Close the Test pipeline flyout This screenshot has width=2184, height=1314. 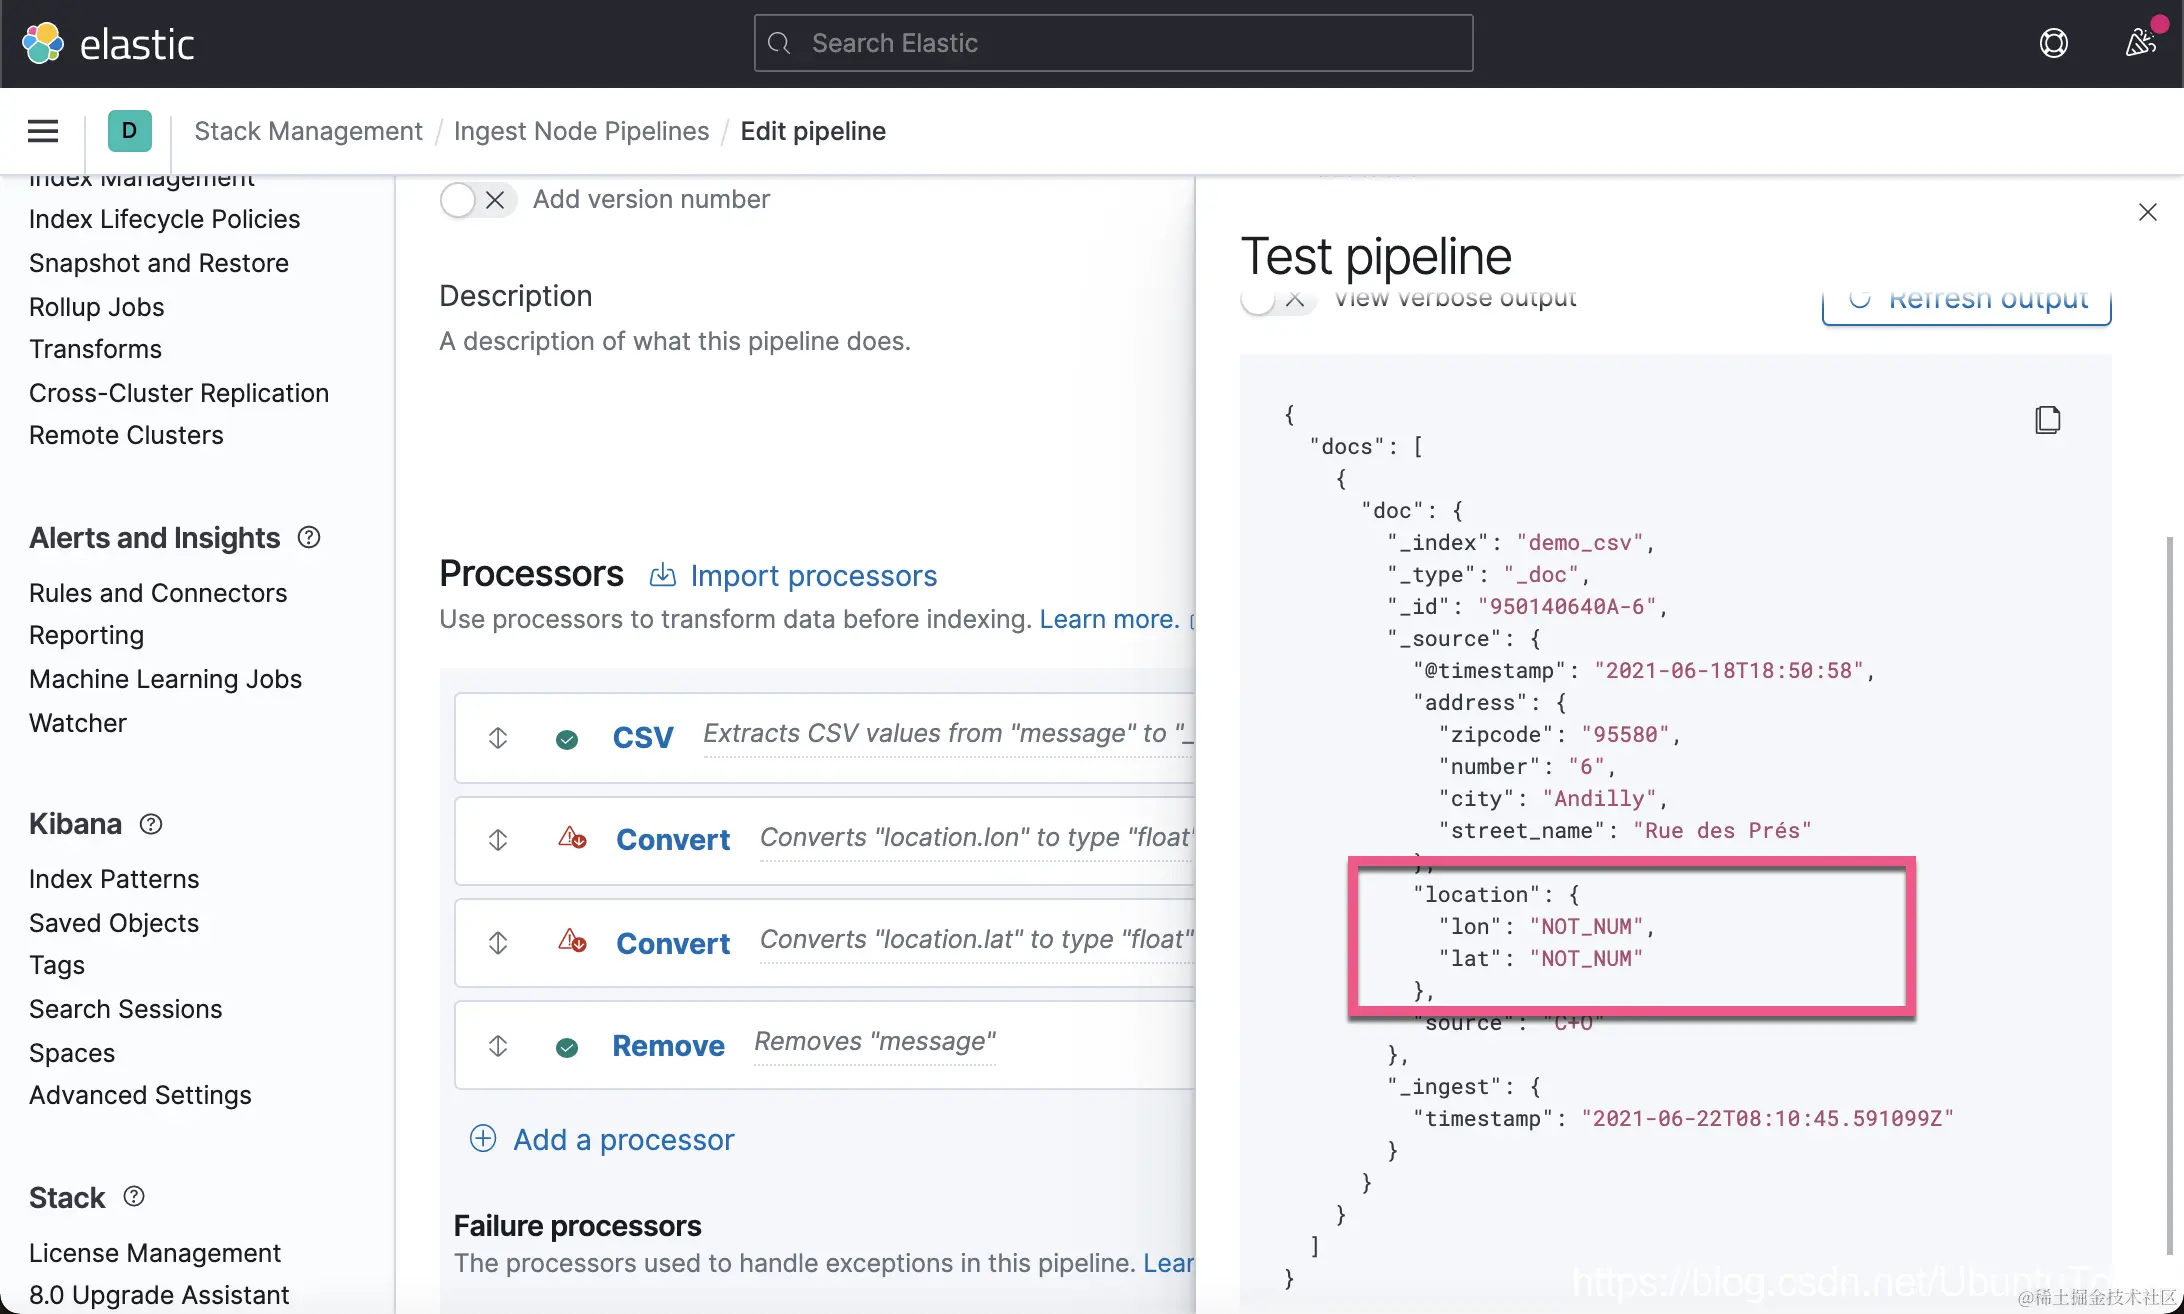(2147, 212)
